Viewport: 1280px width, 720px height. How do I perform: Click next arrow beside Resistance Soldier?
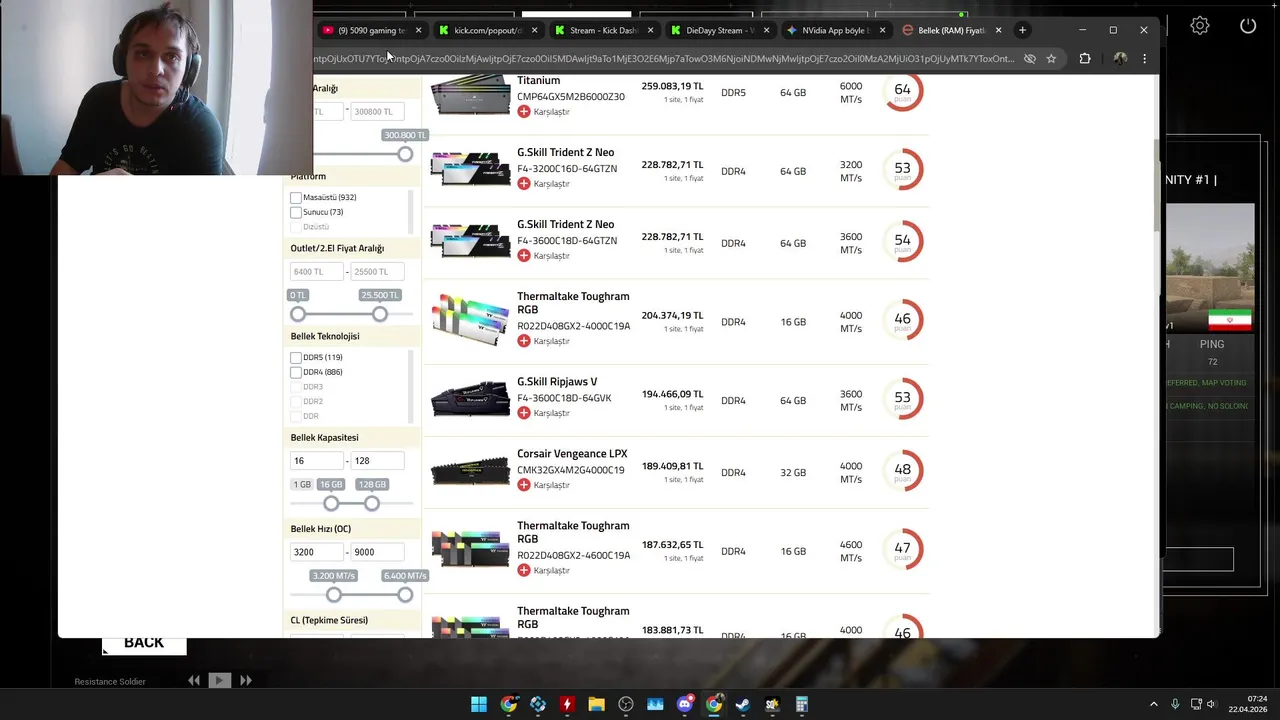coord(245,680)
